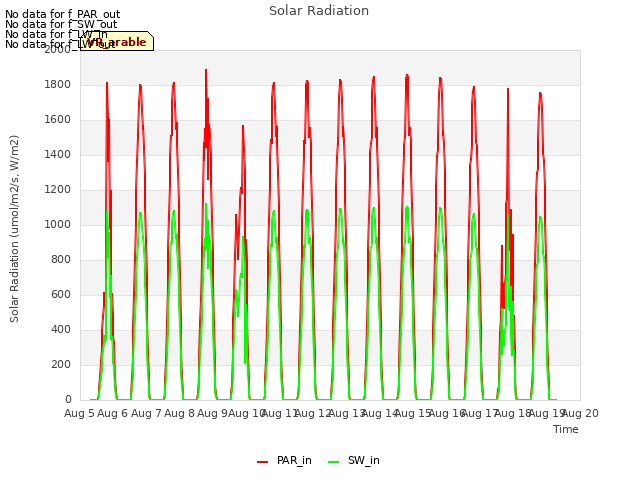Click the Solar Radiation chart title
Viewport: 640px width, 480px height.
pos(319,11)
